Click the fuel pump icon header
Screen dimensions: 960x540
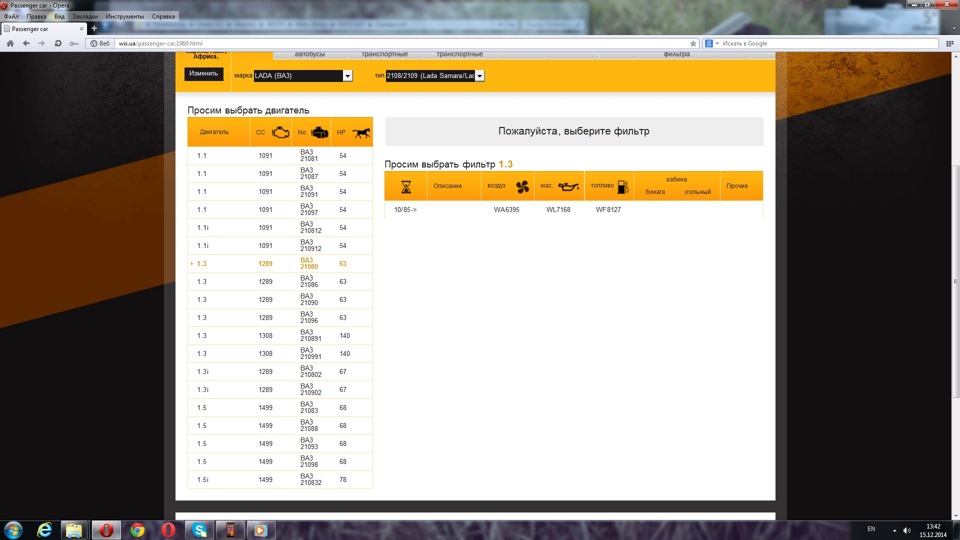pyautogui.click(x=623, y=187)
